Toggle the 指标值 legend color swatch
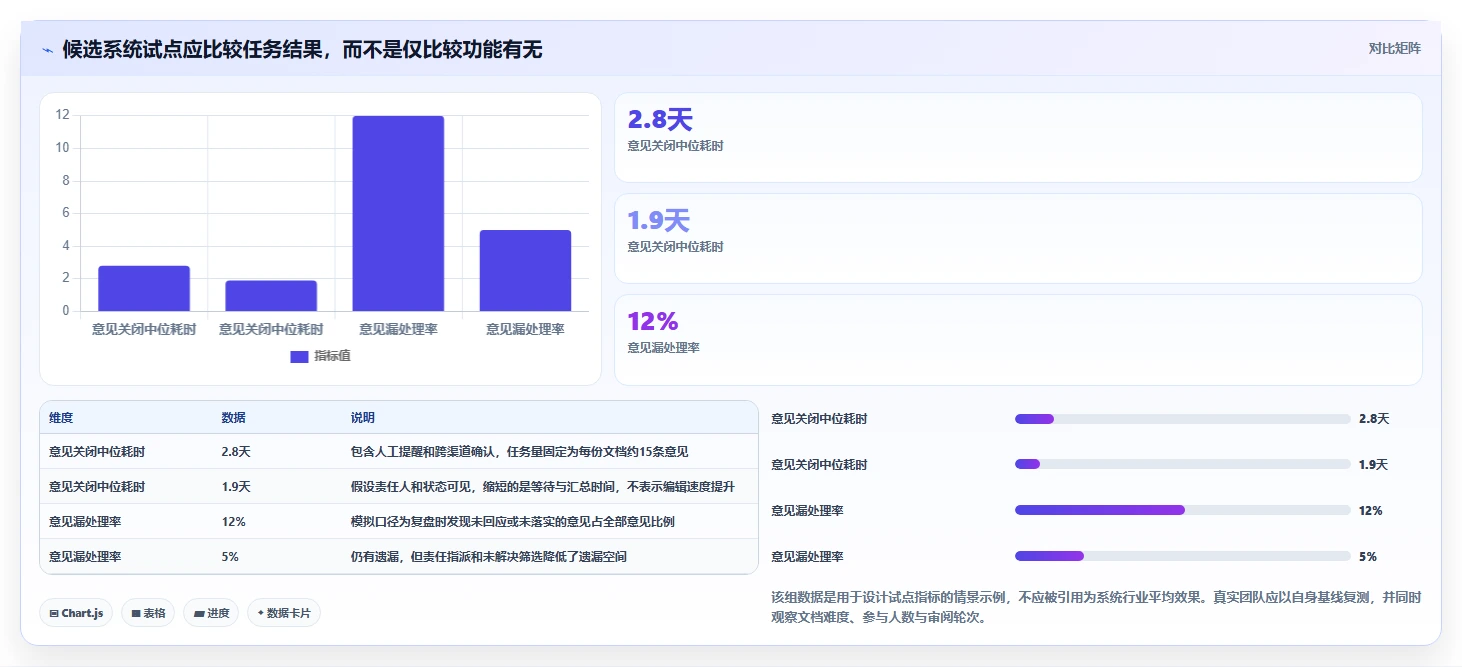The width and height of the screenshot is (1462, 667). pyautogui.click(x=299, y=356)
